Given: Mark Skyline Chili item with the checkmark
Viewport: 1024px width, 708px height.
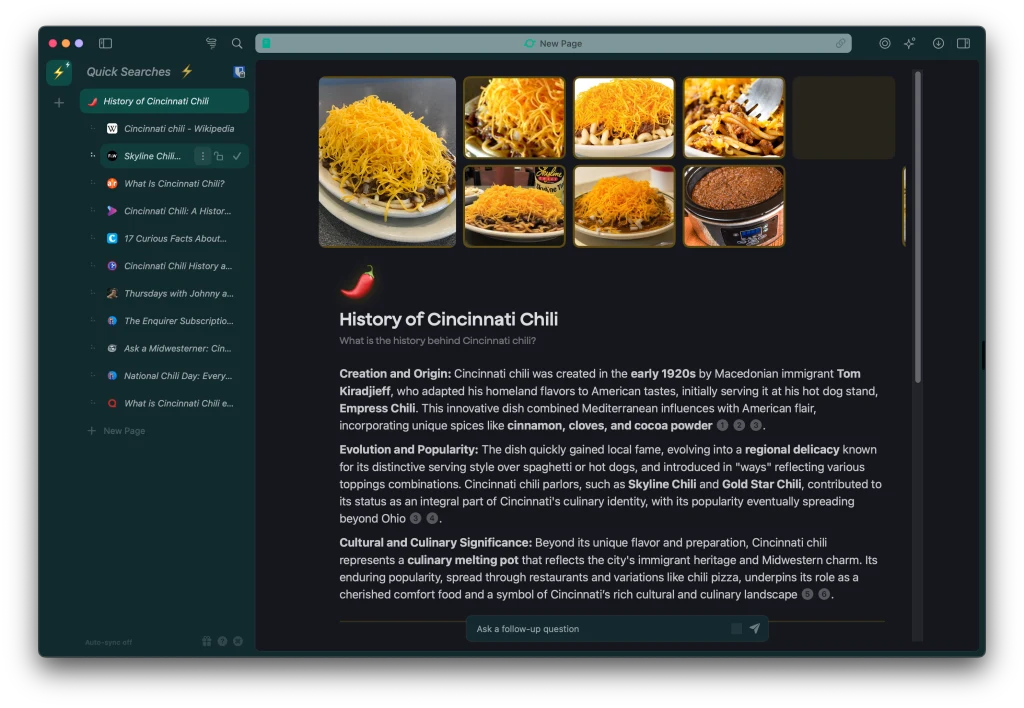Looking at the screenshot, I should (237, 156).
